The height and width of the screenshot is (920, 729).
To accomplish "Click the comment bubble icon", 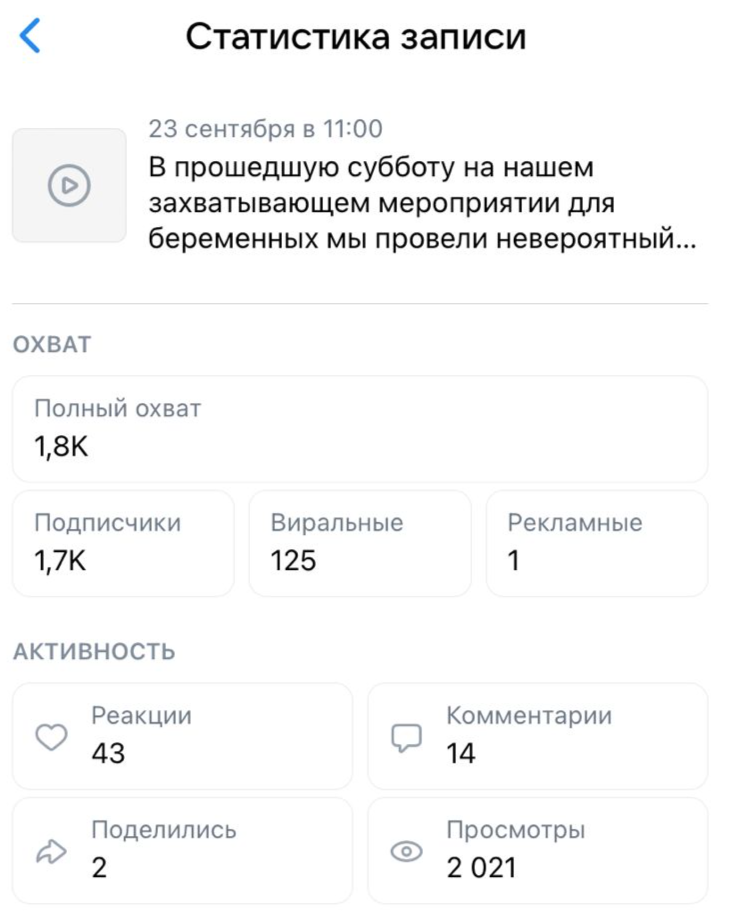I will [405, 737].
